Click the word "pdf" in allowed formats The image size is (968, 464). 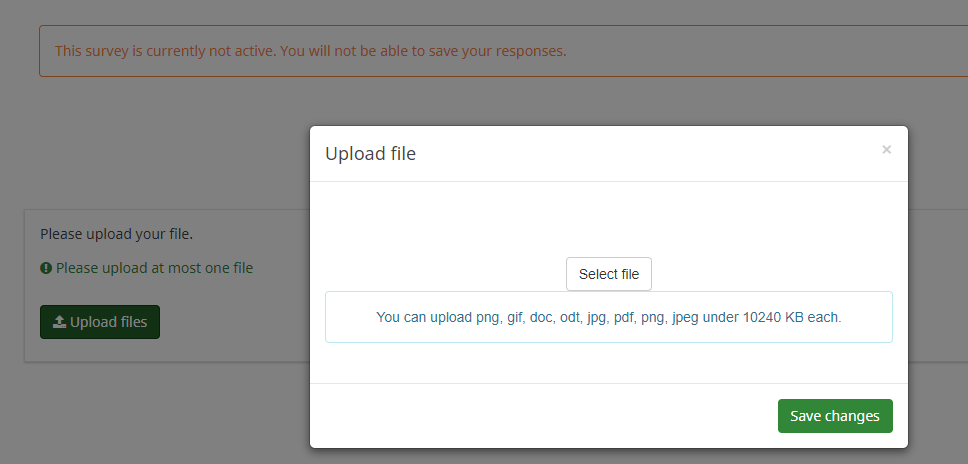[x=621, y=317]
